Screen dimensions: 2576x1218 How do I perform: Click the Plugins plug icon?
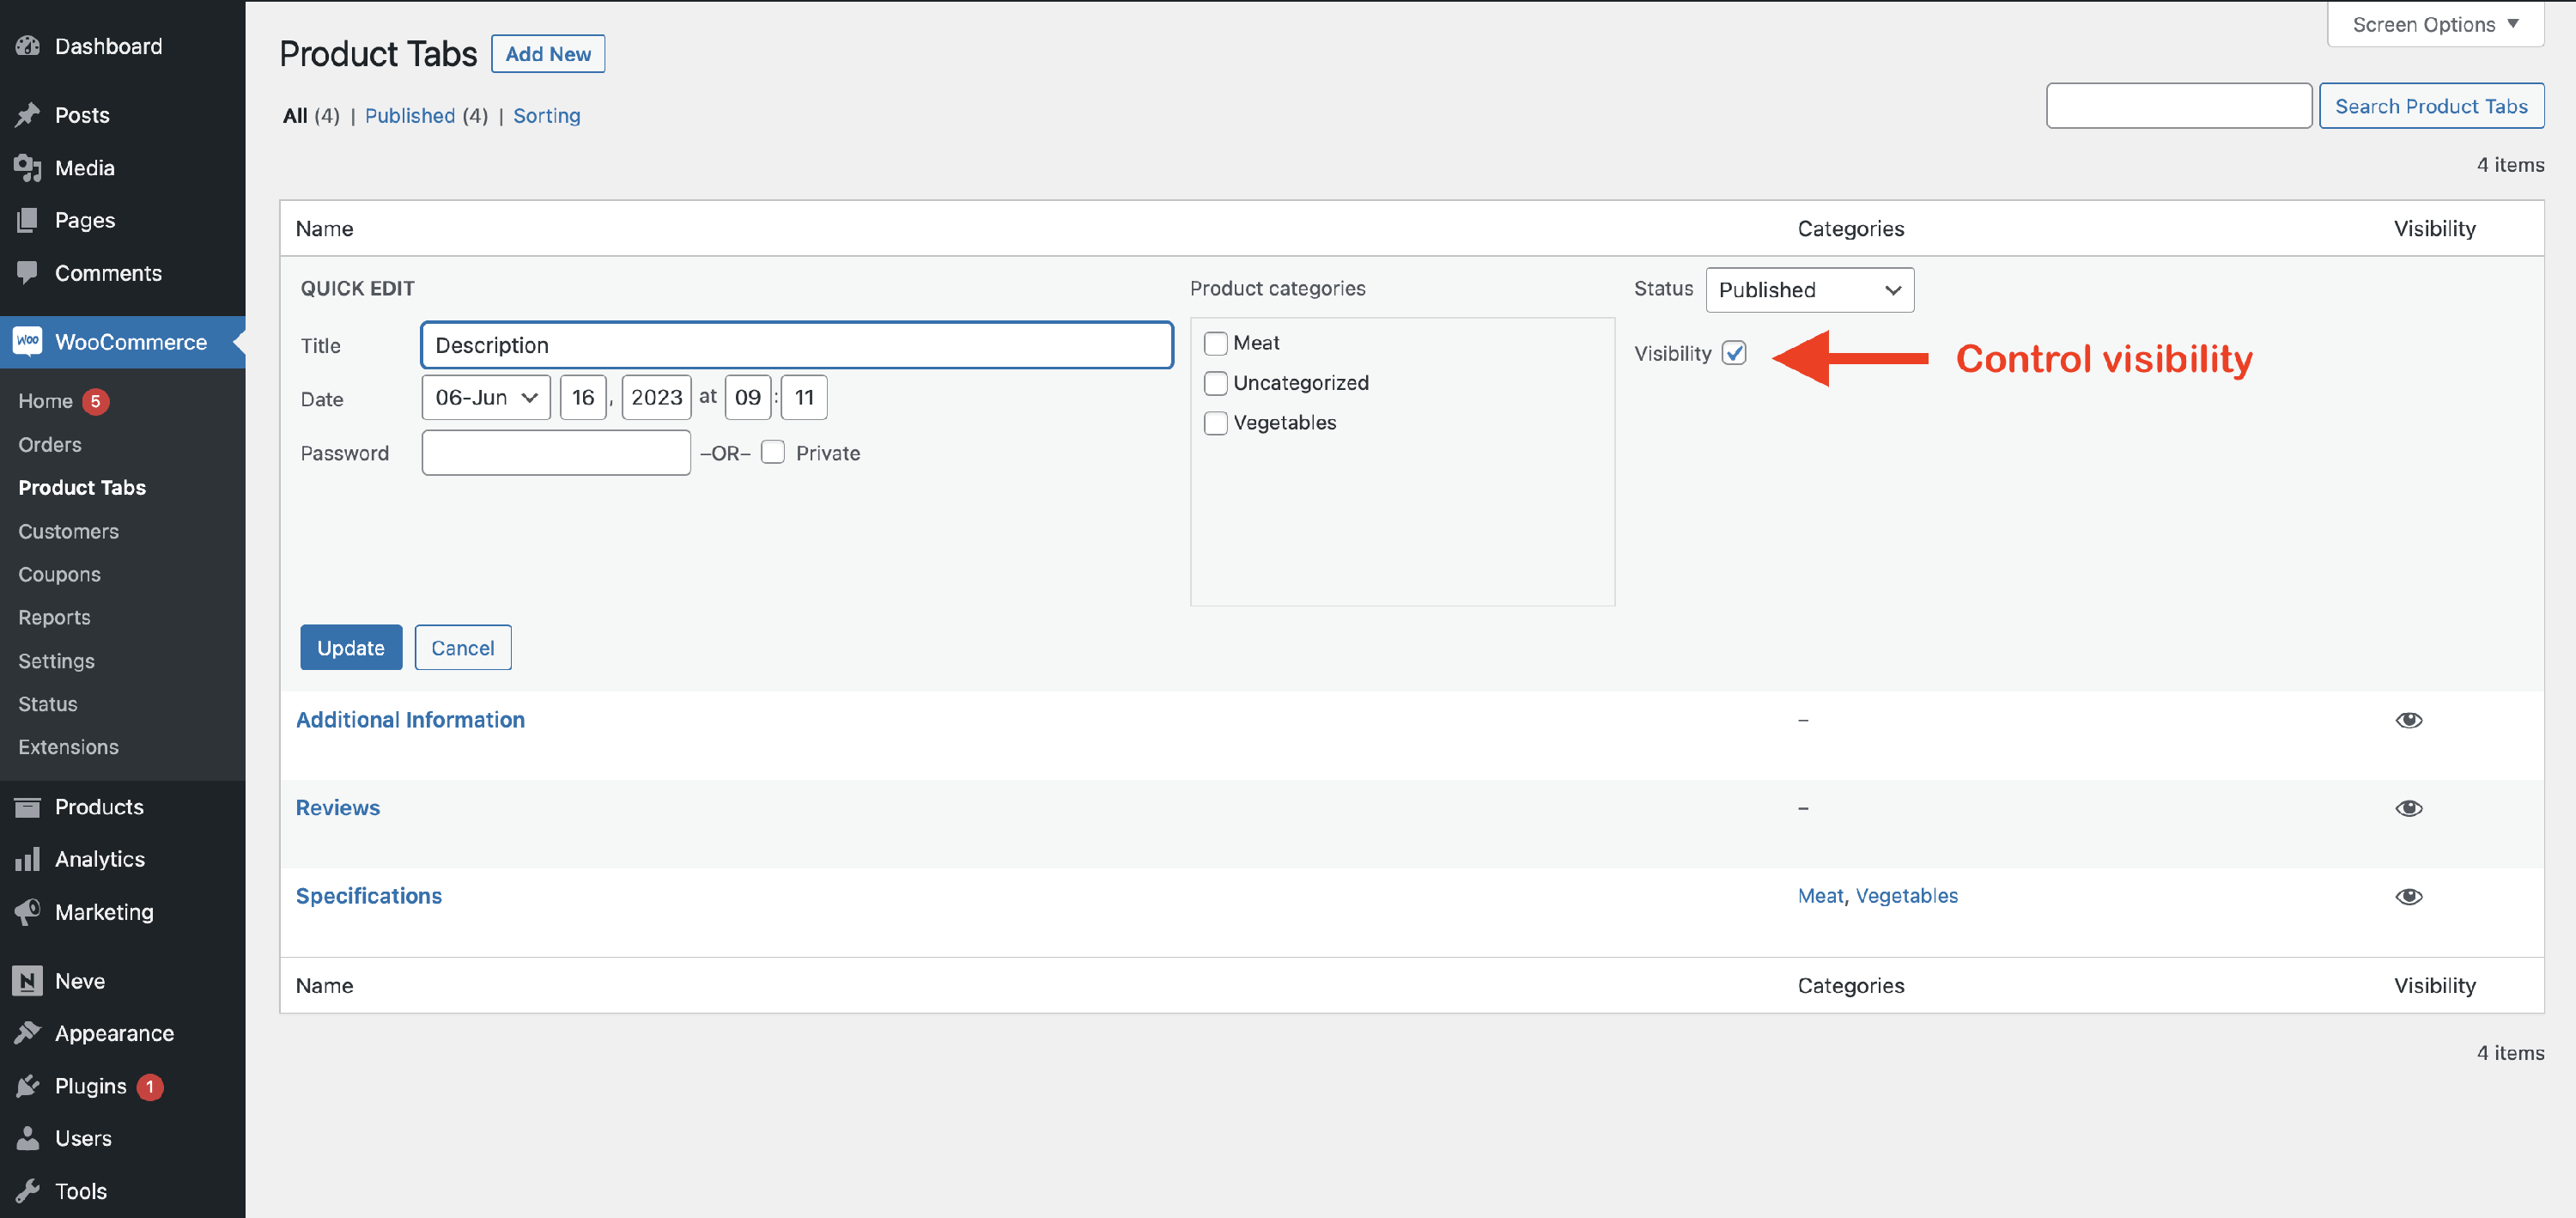pos(28,1086)
